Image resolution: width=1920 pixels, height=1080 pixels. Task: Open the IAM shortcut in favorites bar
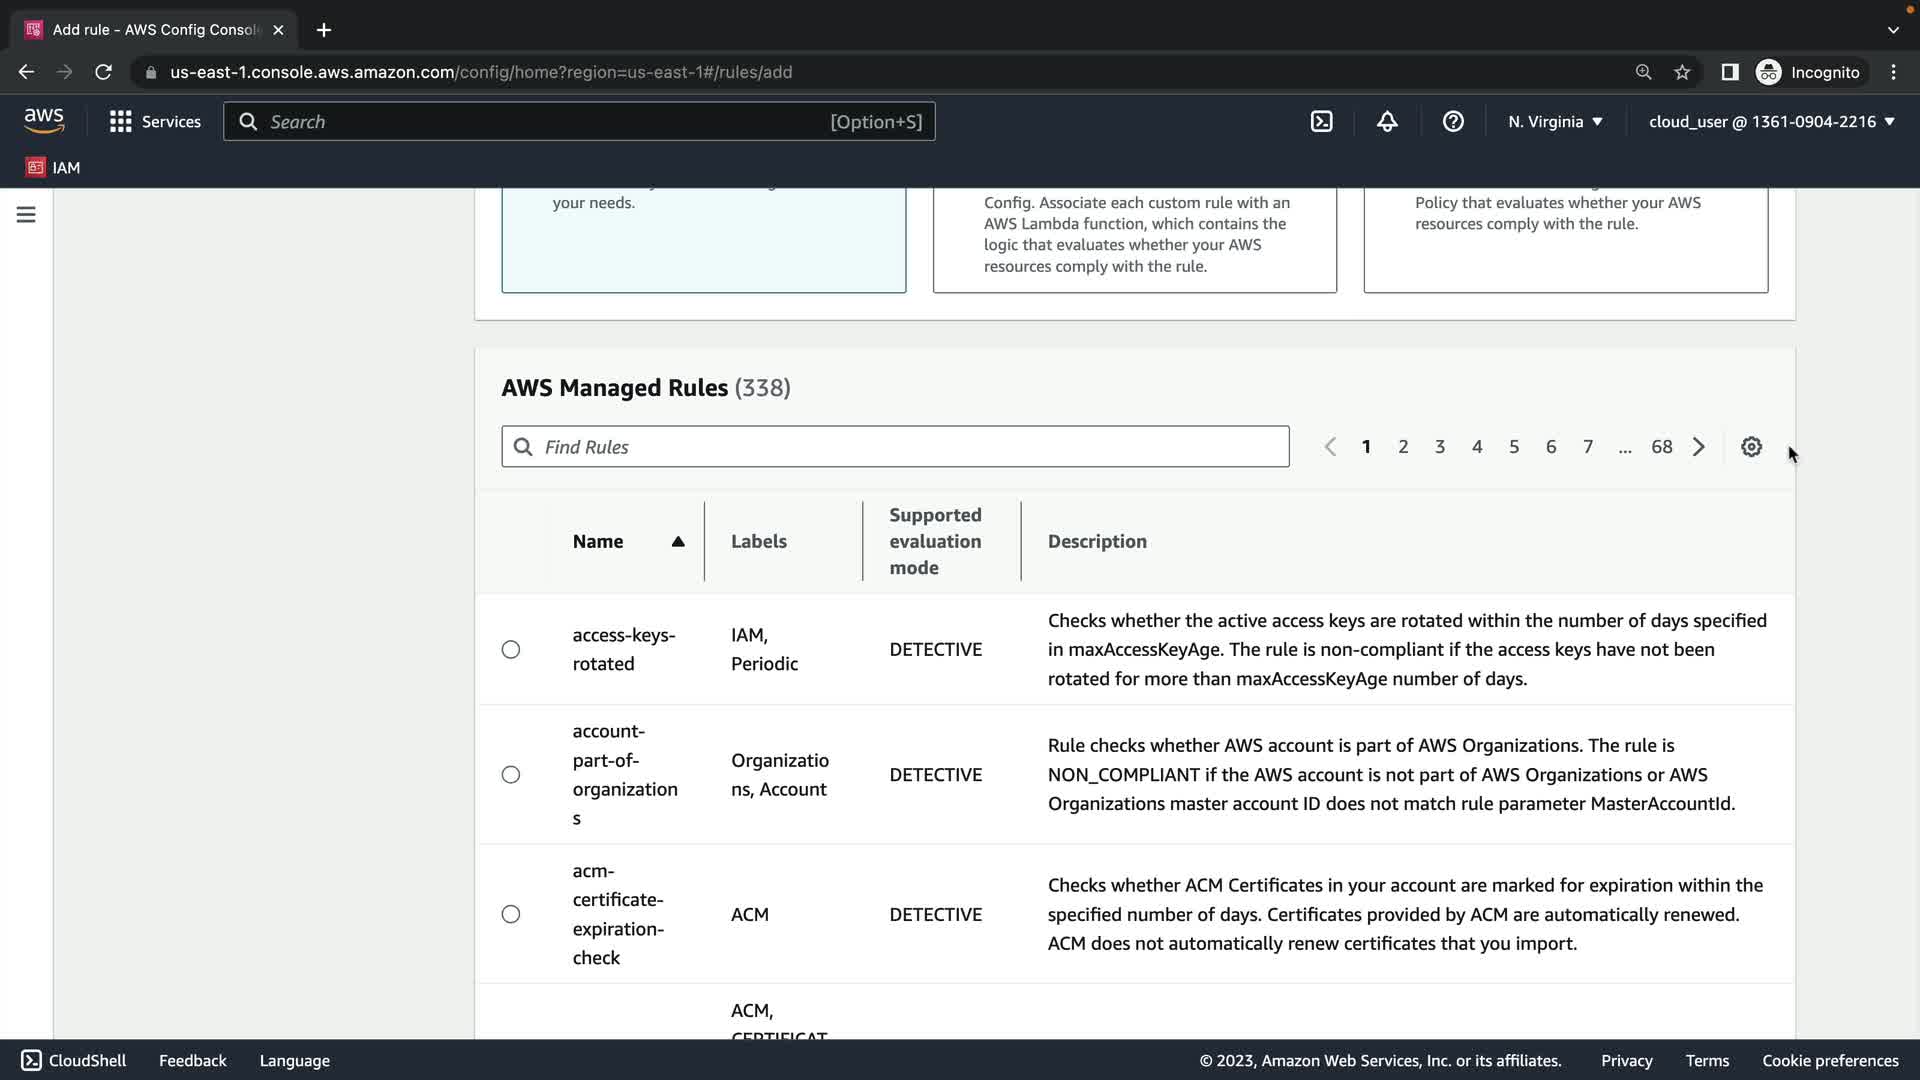point(54,168)
